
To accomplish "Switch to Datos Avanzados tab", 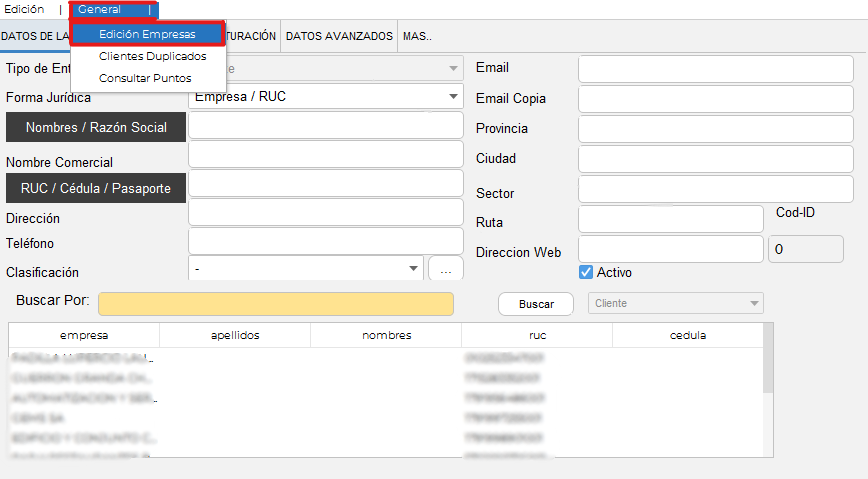I will [x=339, y=35].
